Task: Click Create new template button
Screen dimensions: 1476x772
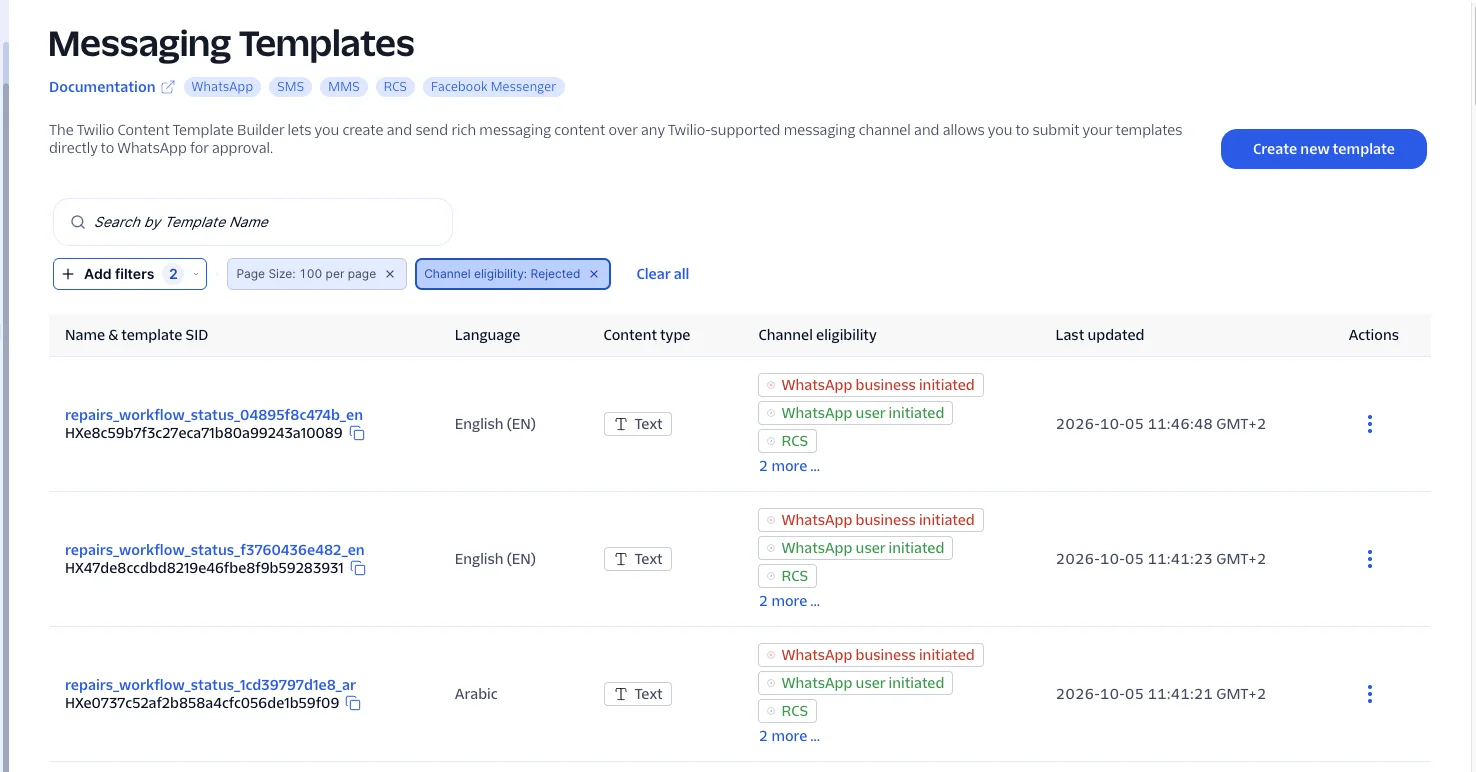Action: [1323, 149]
